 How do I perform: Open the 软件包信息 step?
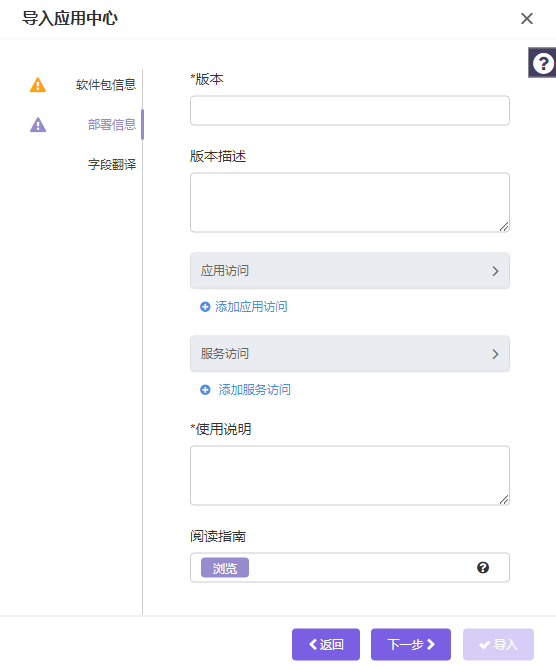pos(106,85)
